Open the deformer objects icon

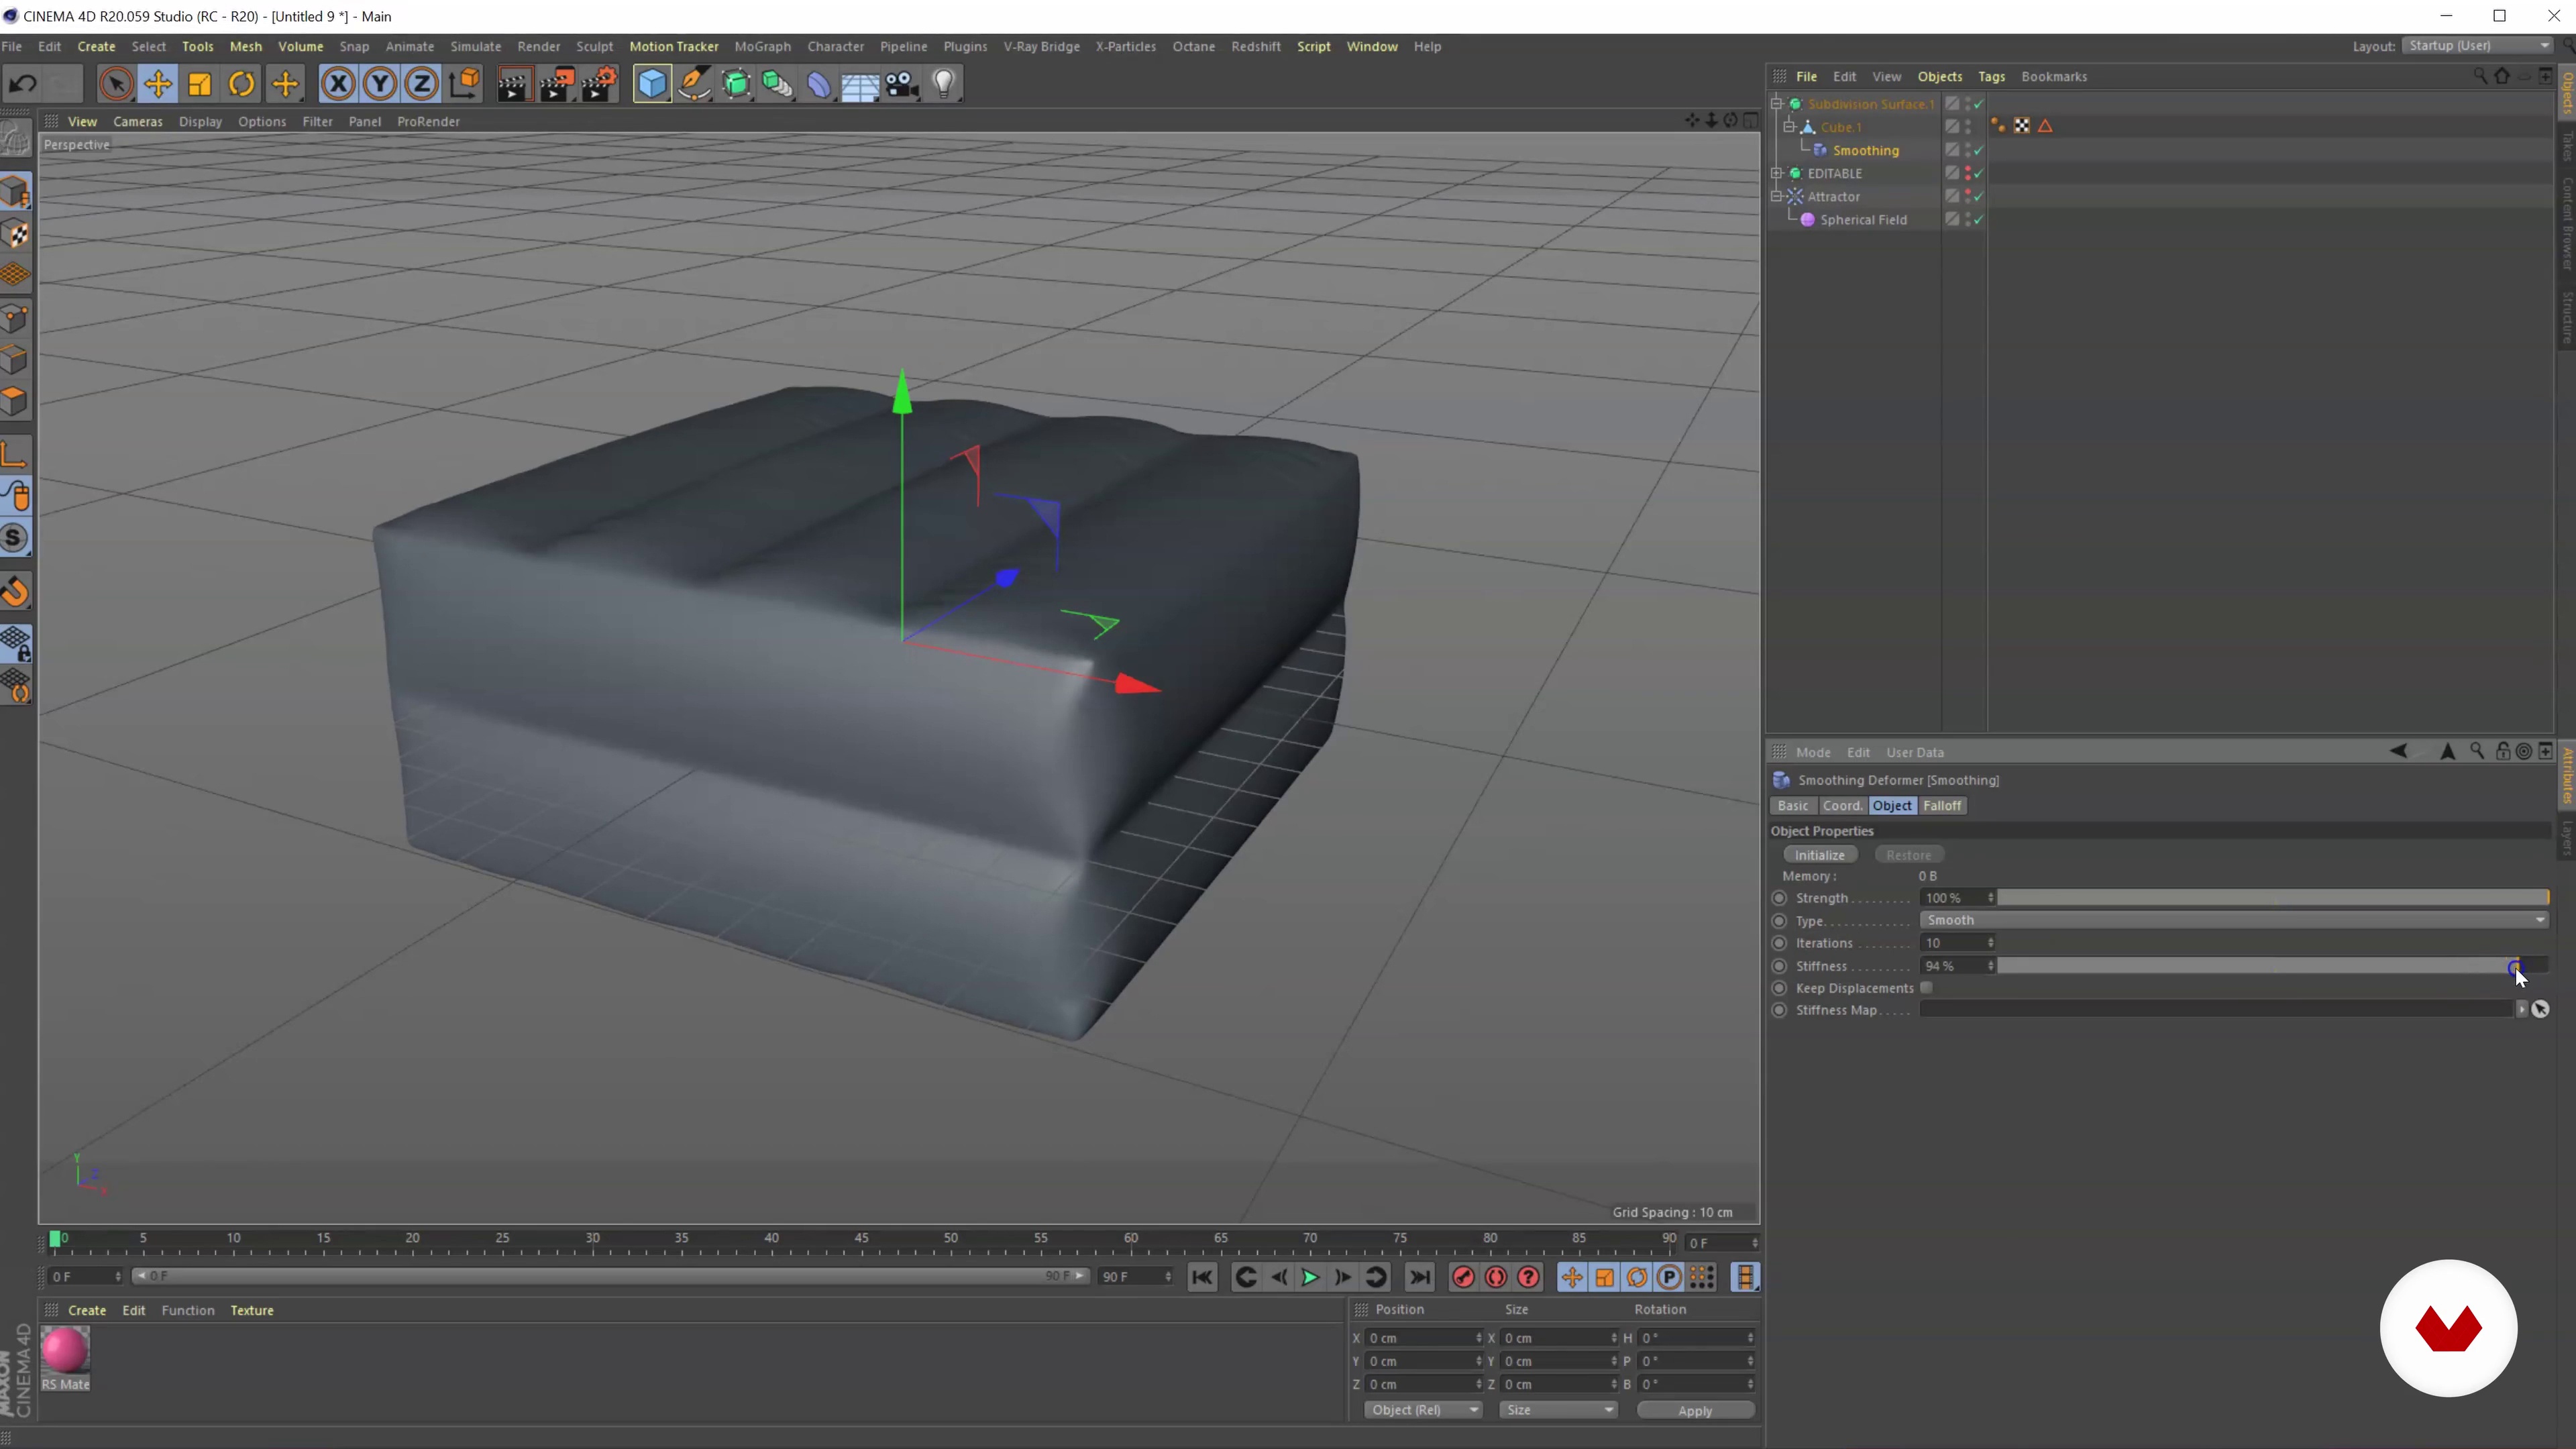(819, 84)
